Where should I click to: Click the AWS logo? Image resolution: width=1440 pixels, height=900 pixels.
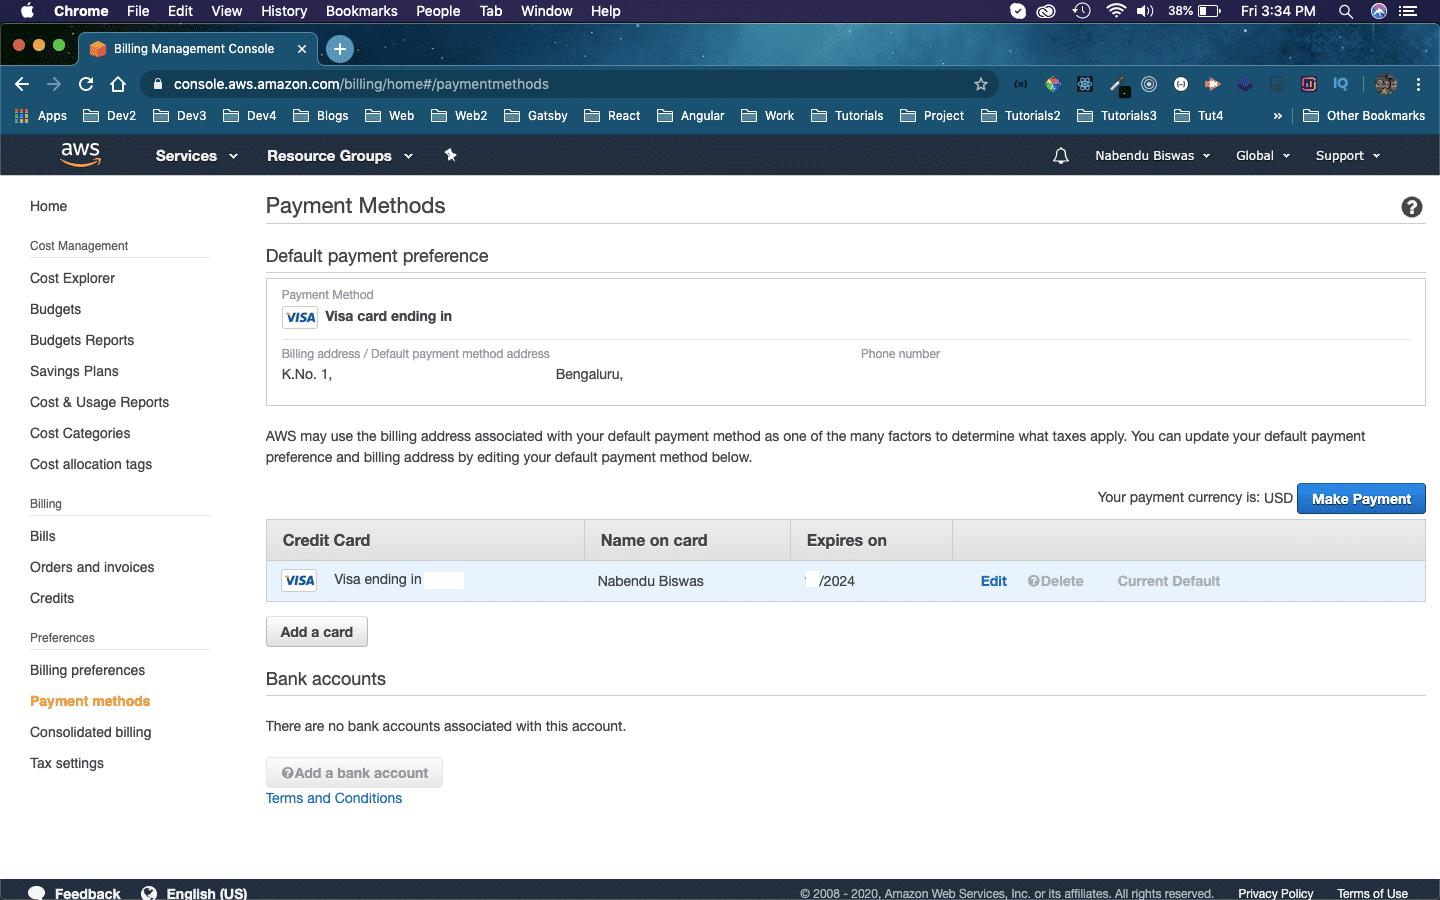click(80, 154)
